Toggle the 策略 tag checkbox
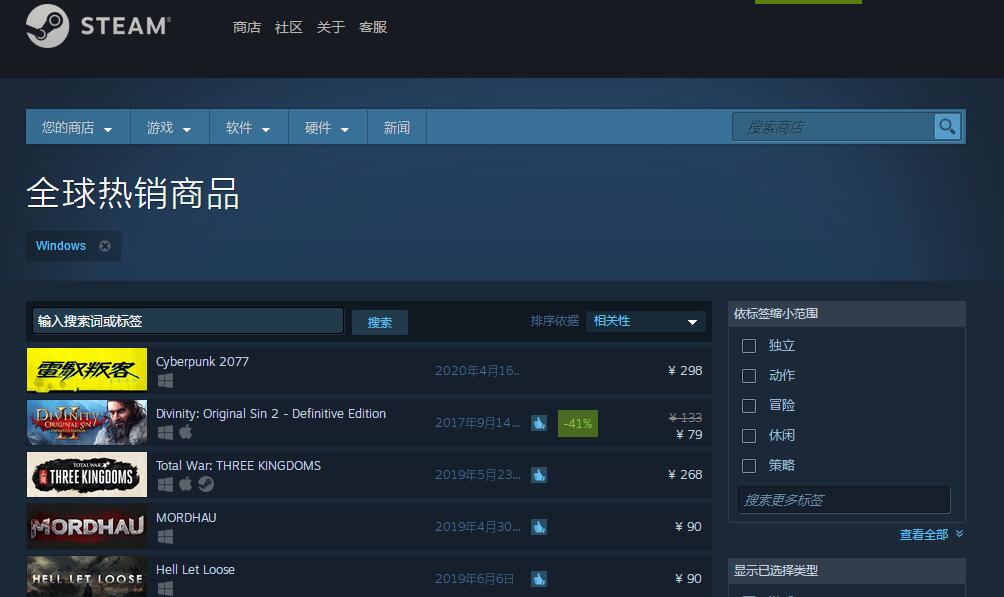Screen dimensions: 1004x597 (749, 466)
